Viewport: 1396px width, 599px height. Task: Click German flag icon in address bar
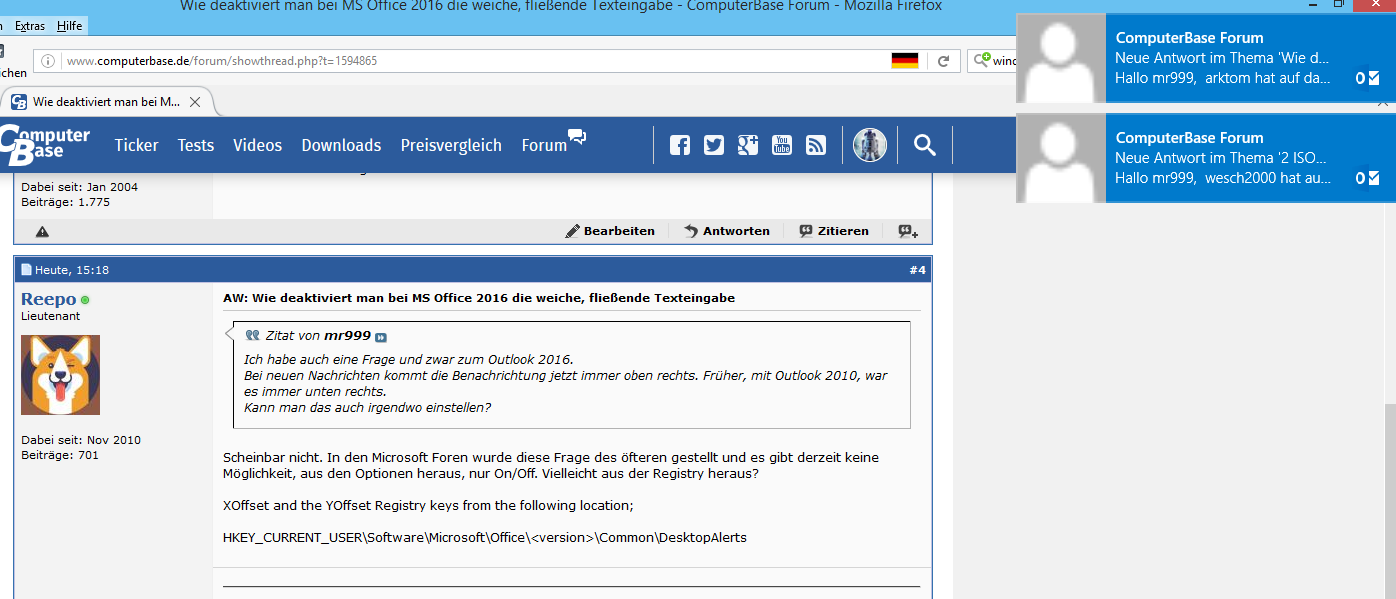point(905,61)
